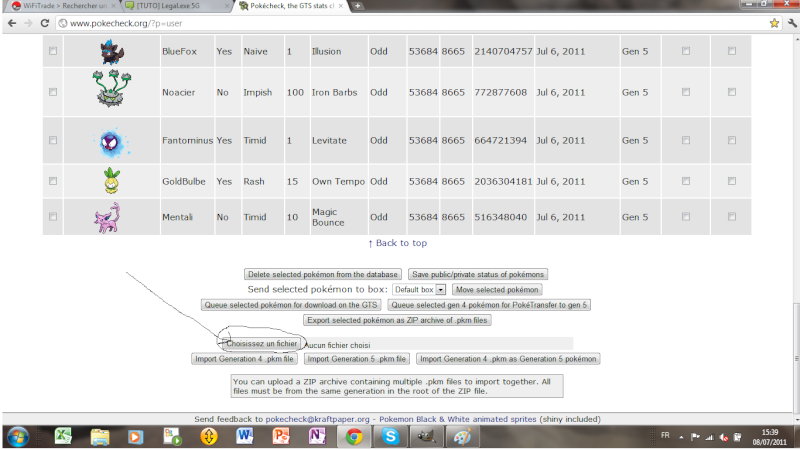Click the GoldBulbe Petilil sprite
The image size is (800, 450).
112,181
